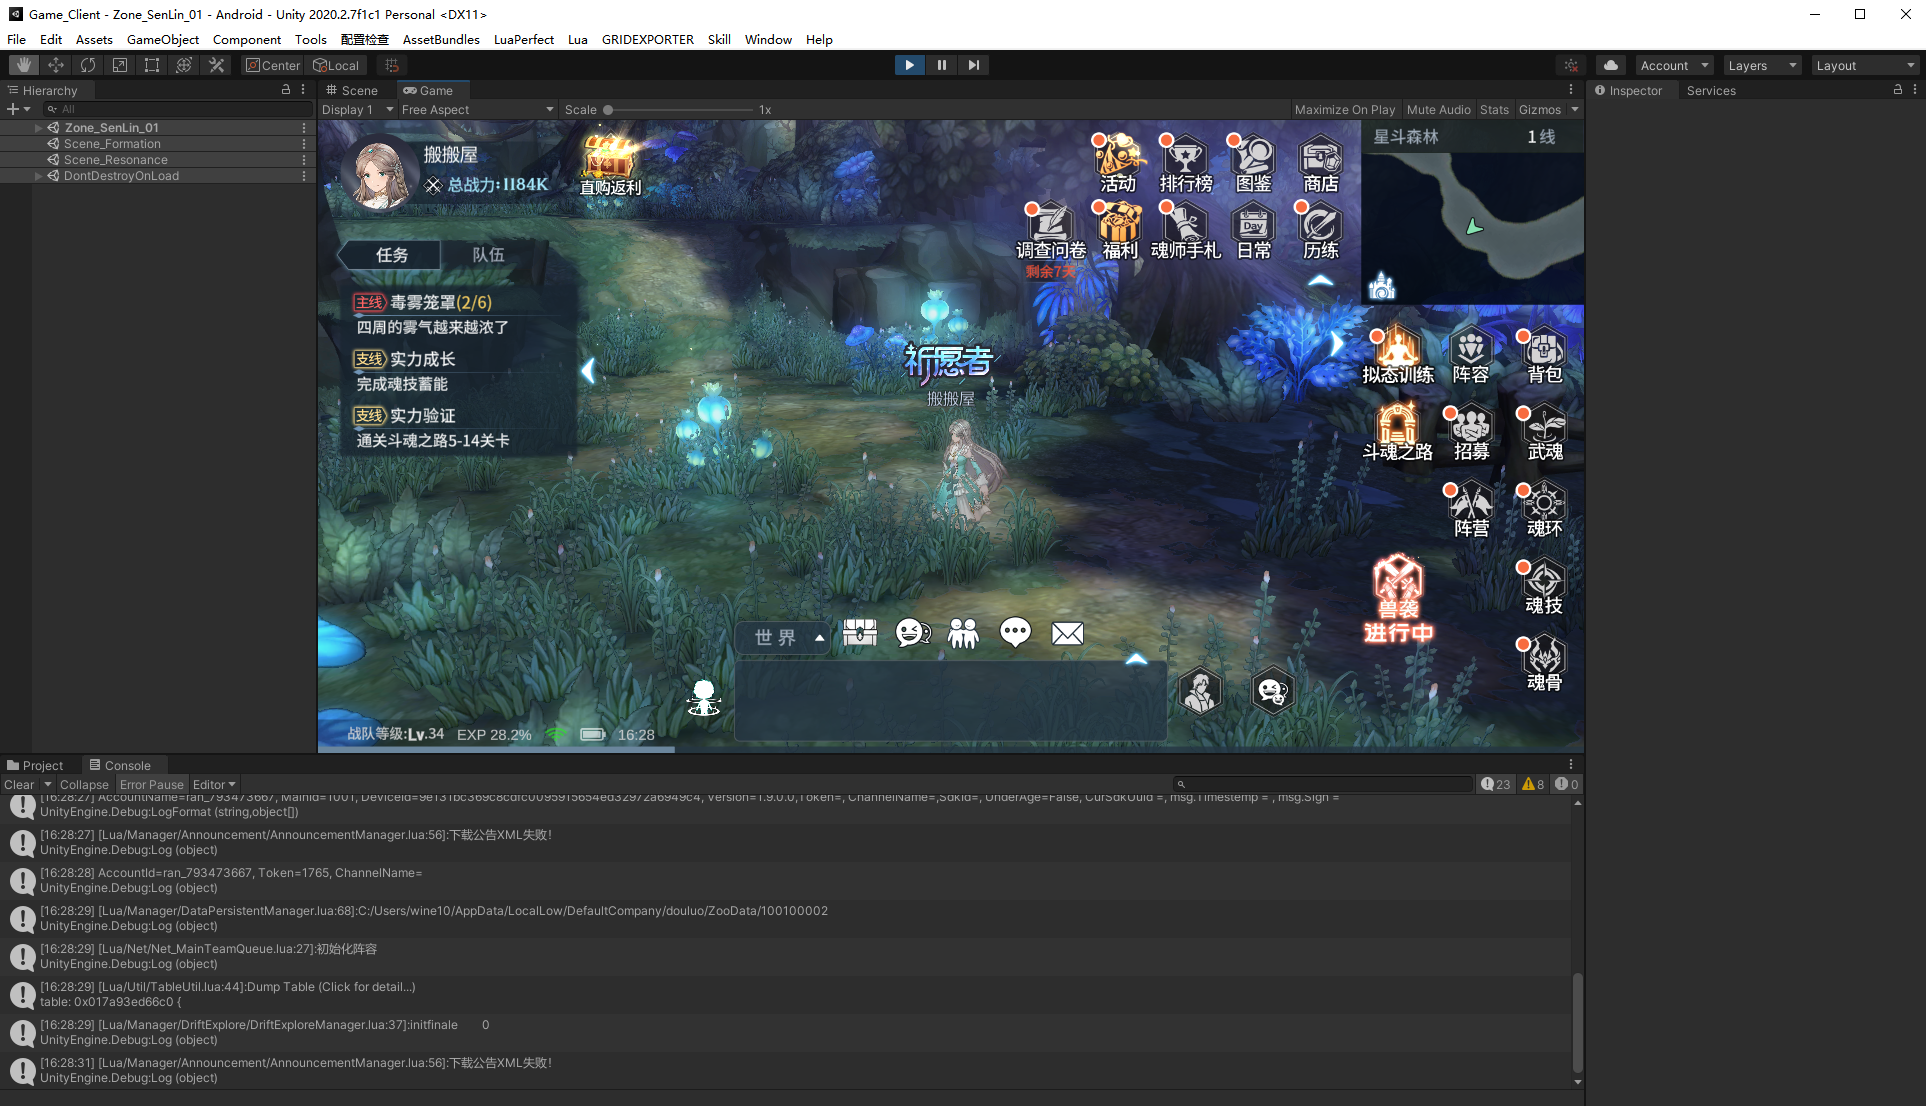The image size is (1926, 1106).
Task: Toggle Maximize On Play
Action: [1344, 110]
